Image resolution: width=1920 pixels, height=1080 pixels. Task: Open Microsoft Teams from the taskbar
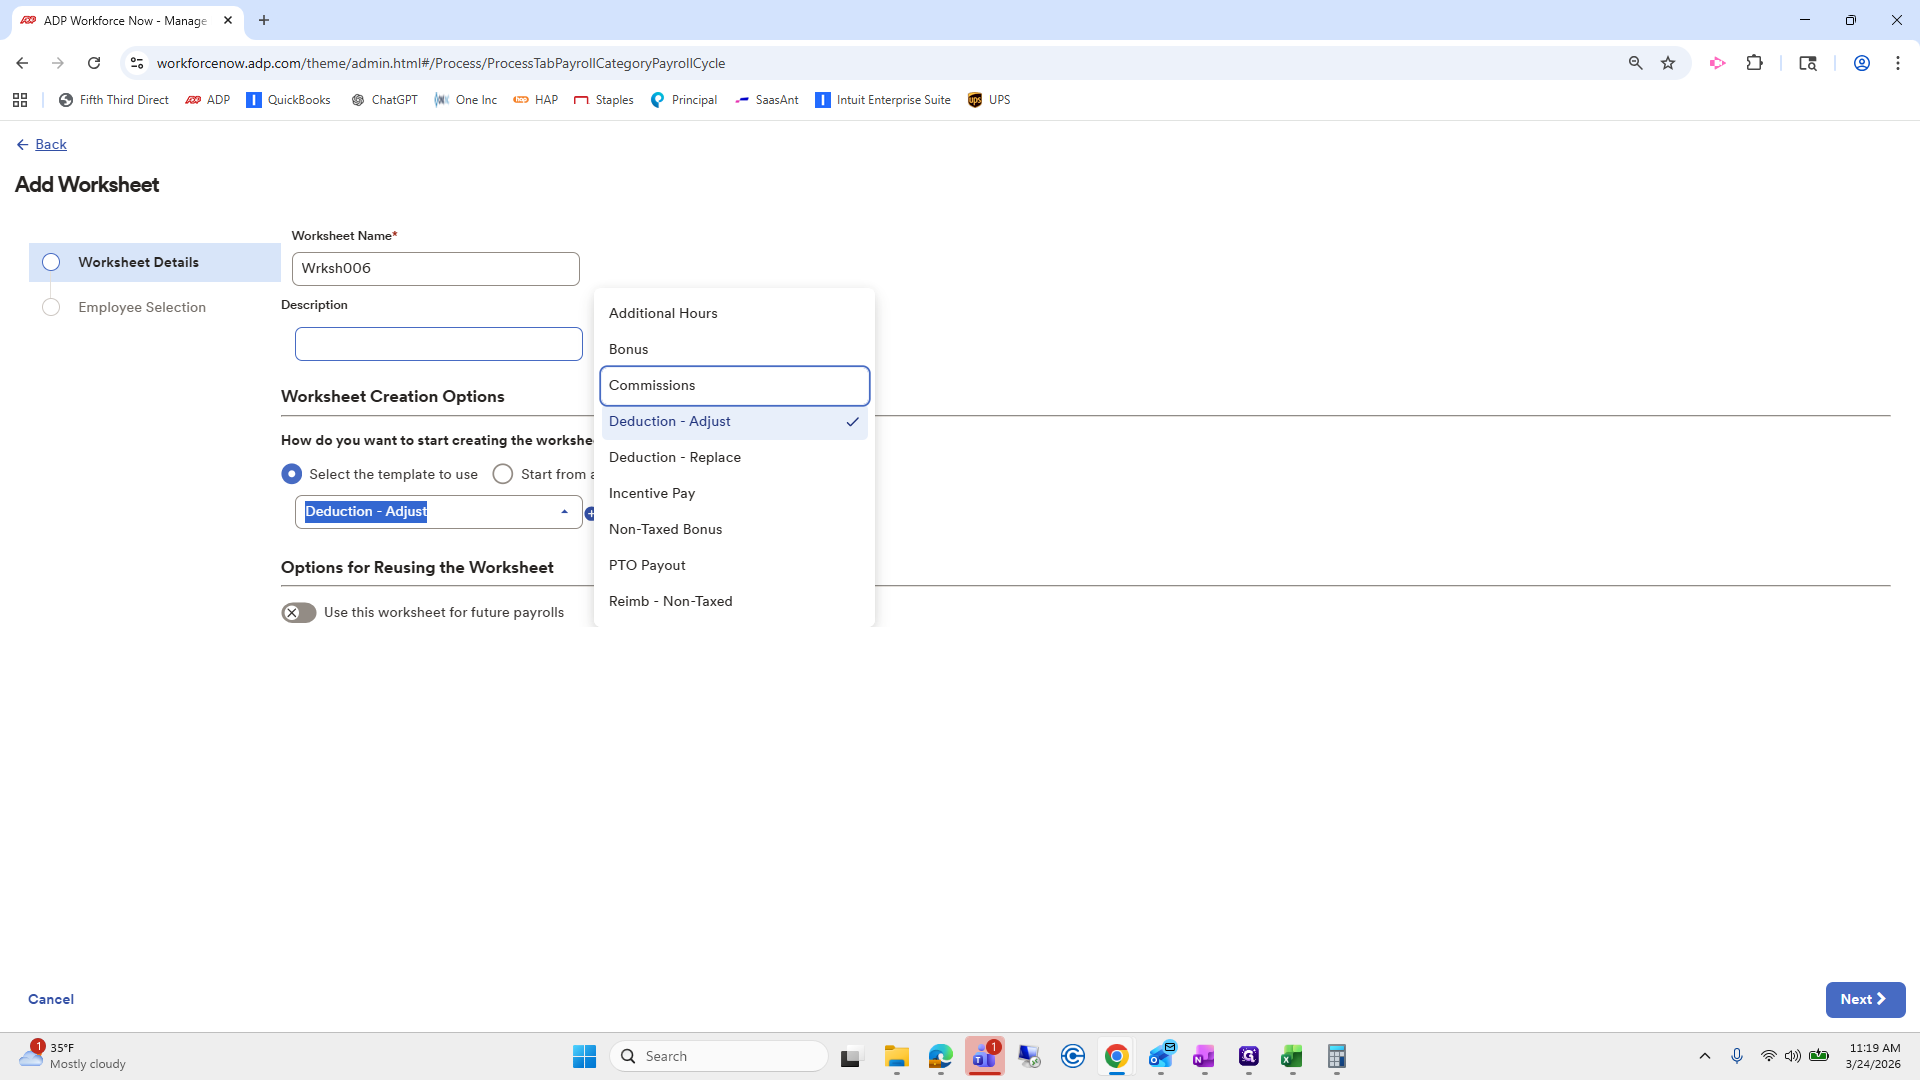click(x=984, y=1056)
